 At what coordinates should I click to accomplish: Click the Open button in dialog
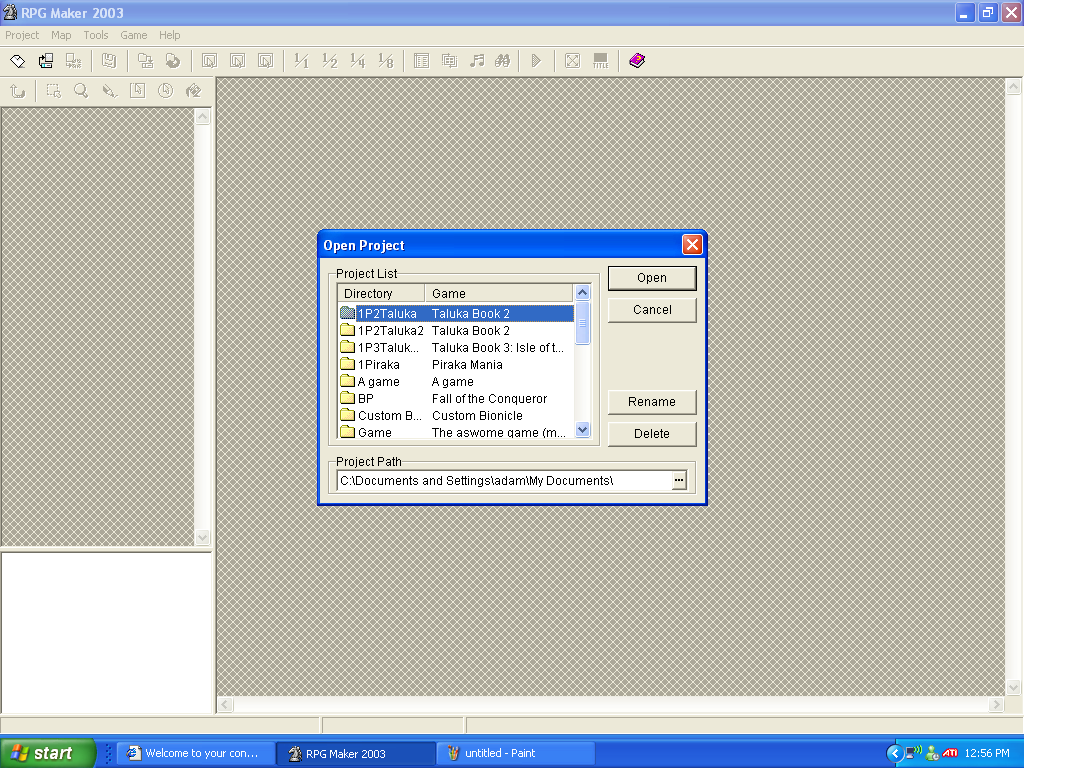point(651,278)
